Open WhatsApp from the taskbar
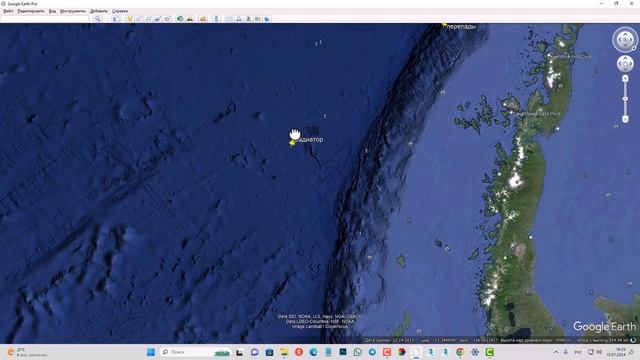The height and width of the screenshot is (360, 640). click(x=358, y=352)
